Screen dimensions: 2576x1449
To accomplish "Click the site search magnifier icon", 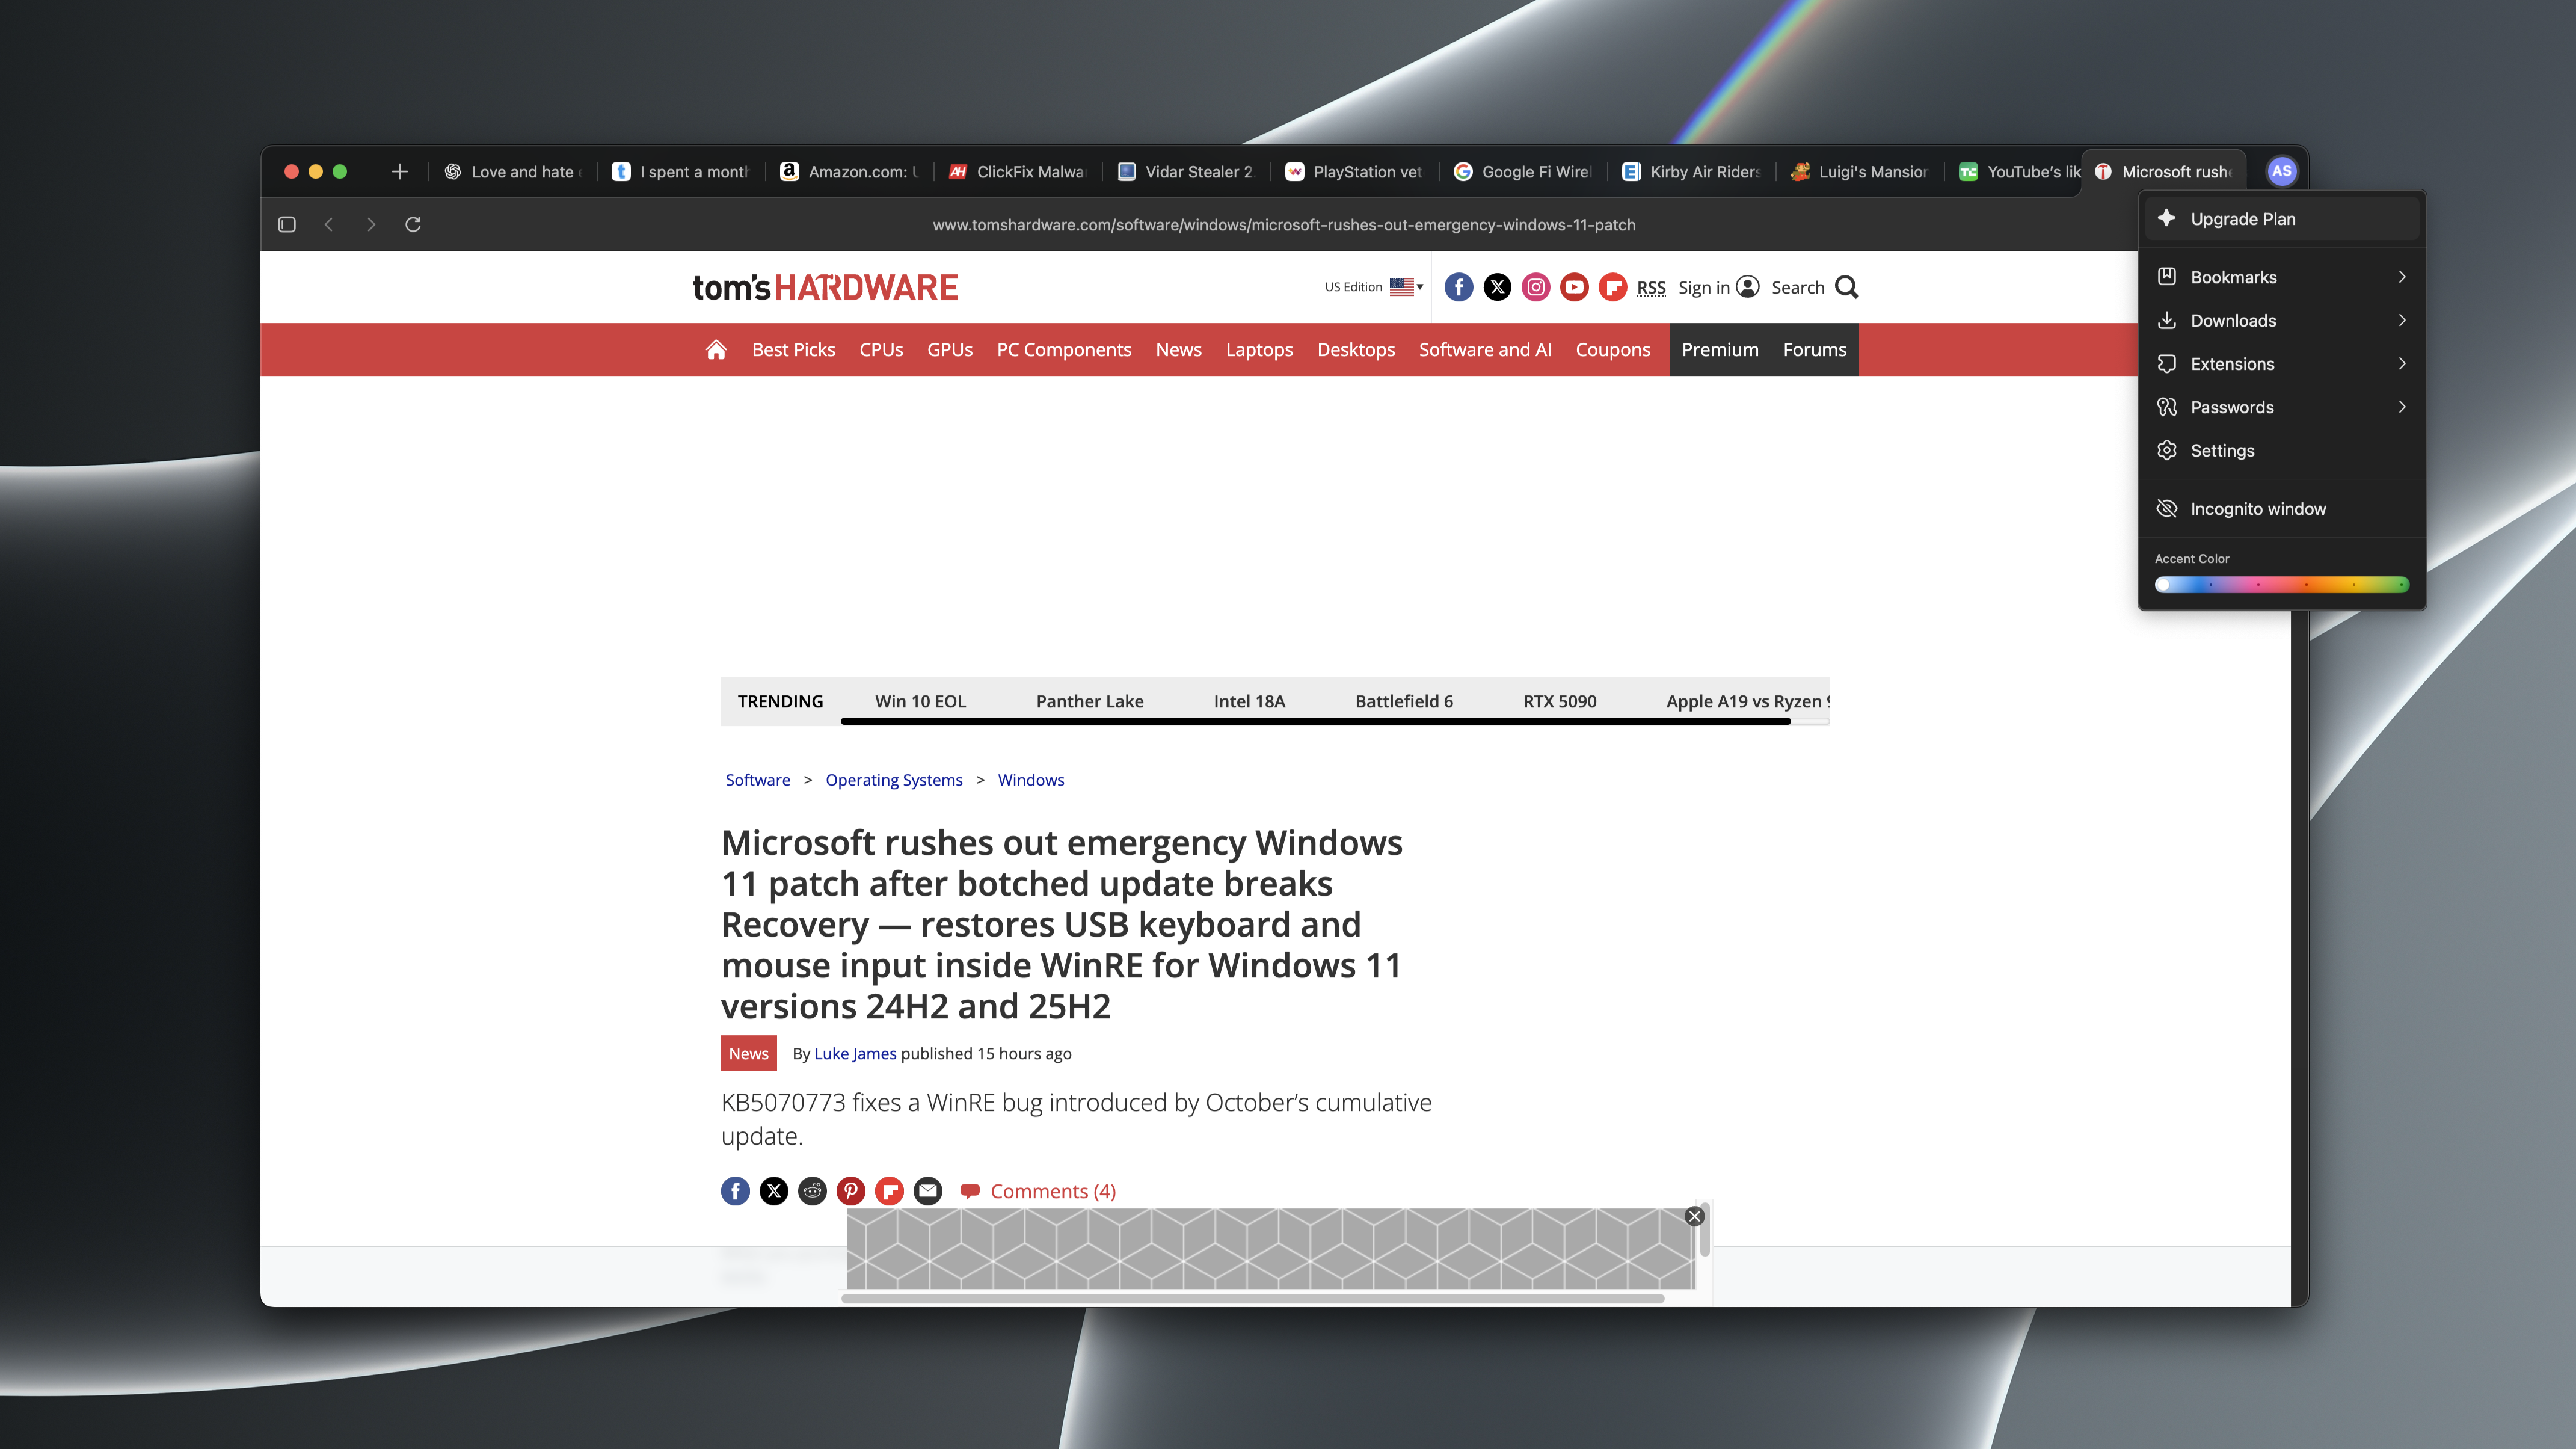I will 1847,287.
